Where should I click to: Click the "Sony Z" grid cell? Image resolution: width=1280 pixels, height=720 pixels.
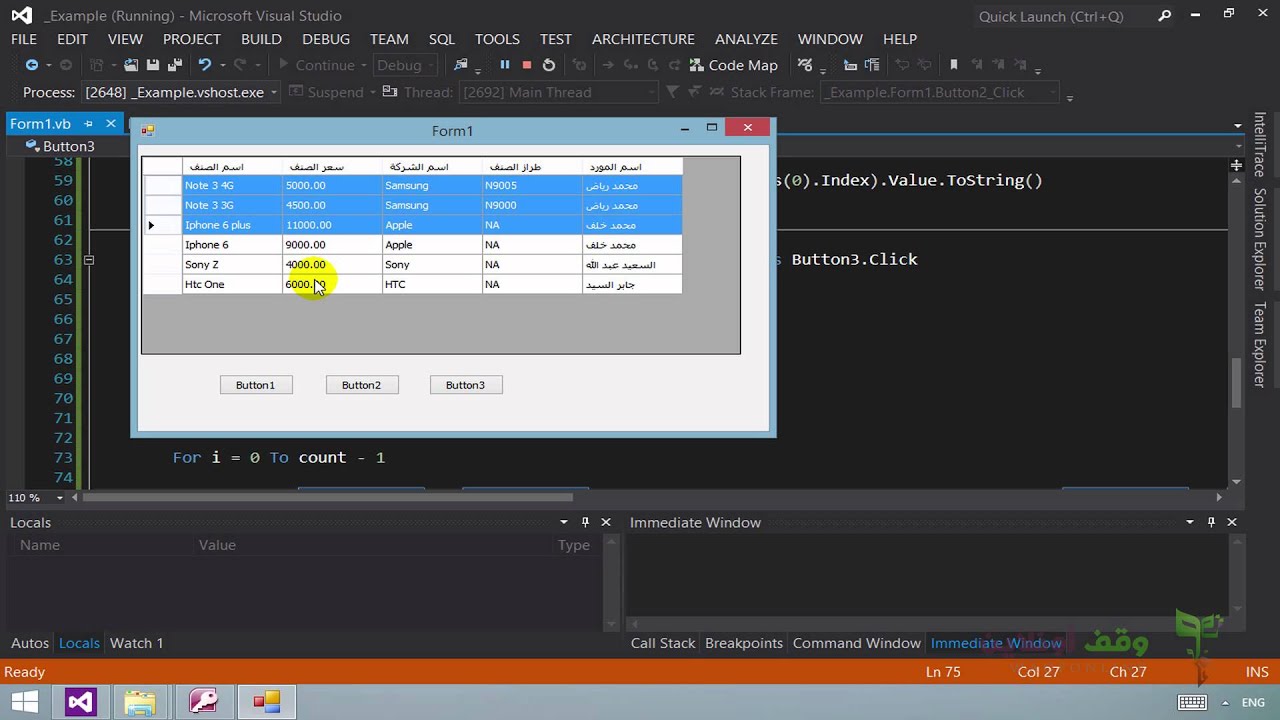coord(232,265)
